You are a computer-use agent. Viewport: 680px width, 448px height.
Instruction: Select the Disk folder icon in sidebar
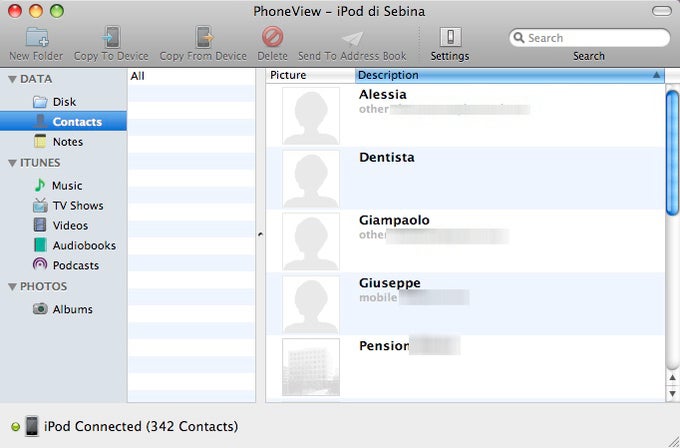(40, 102)
